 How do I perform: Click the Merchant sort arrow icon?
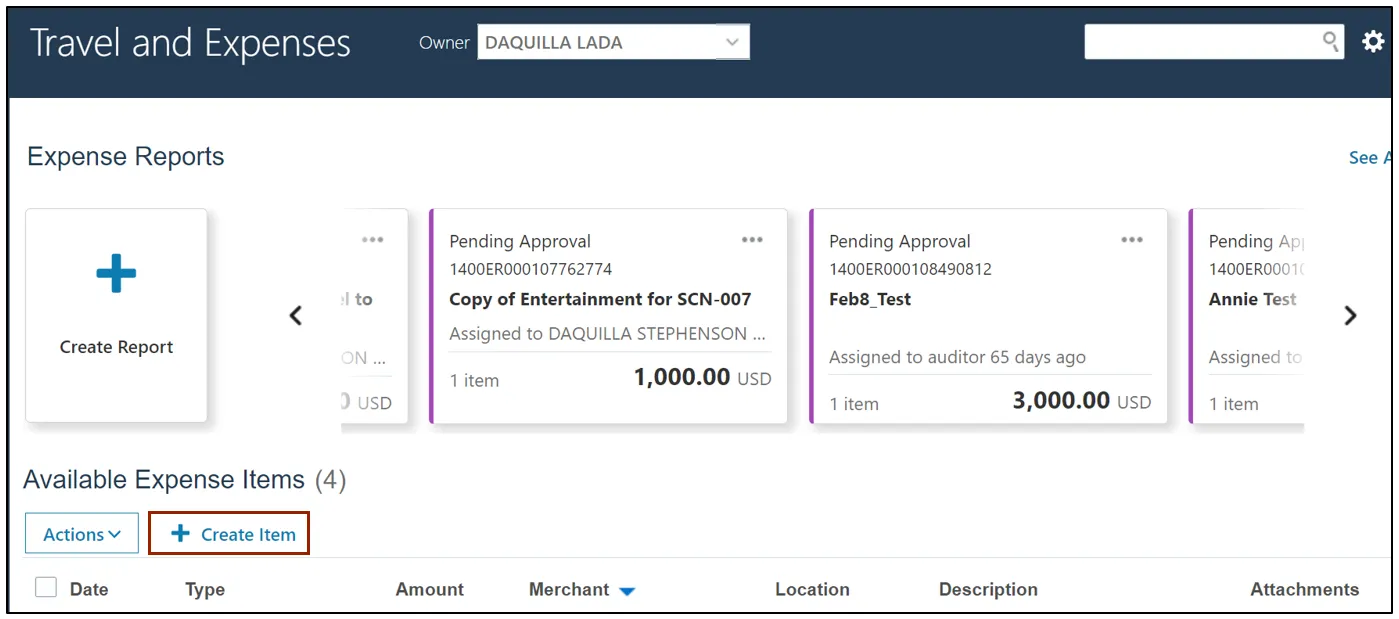[x=627, y=591]
